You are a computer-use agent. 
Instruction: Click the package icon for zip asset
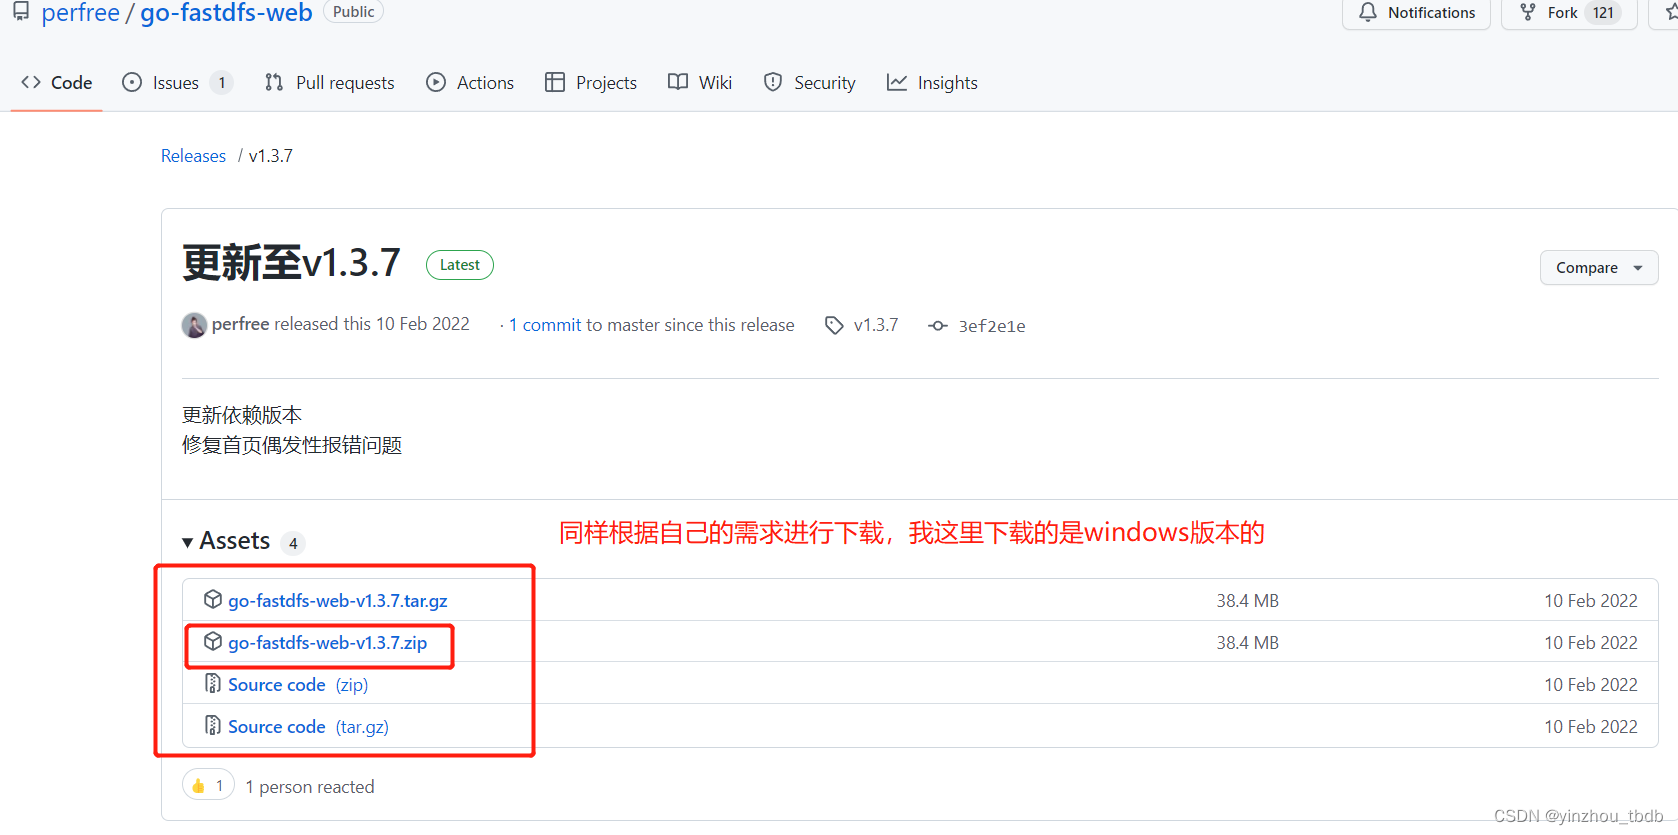[x=212, y=641]
